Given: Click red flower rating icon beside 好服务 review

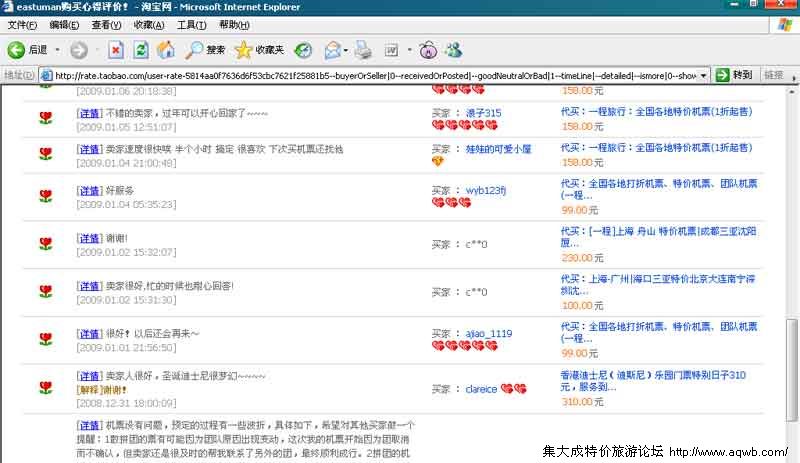Looking at the screenshot, I should [x=46, y=196].
